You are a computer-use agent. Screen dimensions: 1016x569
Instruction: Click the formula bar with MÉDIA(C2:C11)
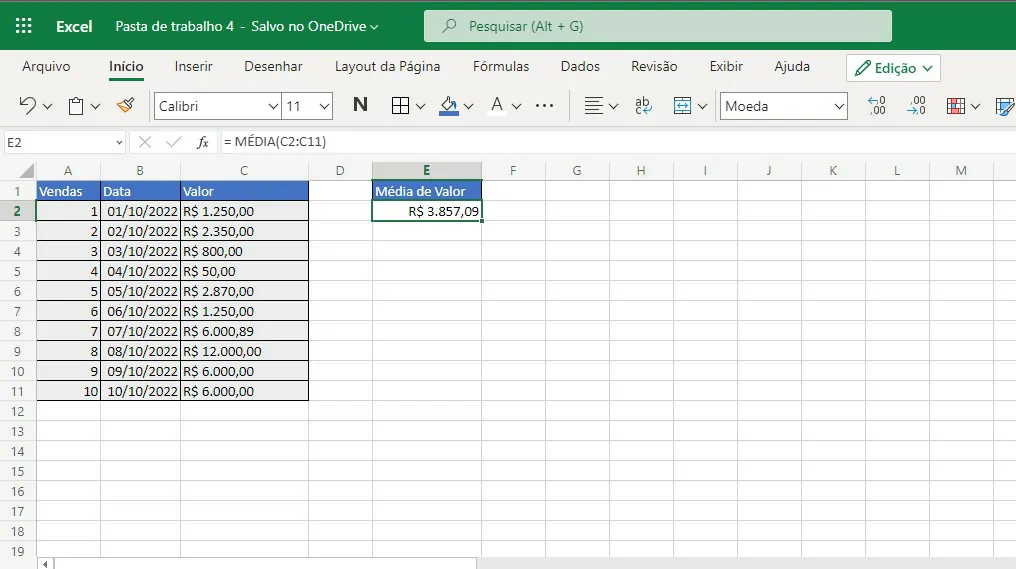click(618, 142)
